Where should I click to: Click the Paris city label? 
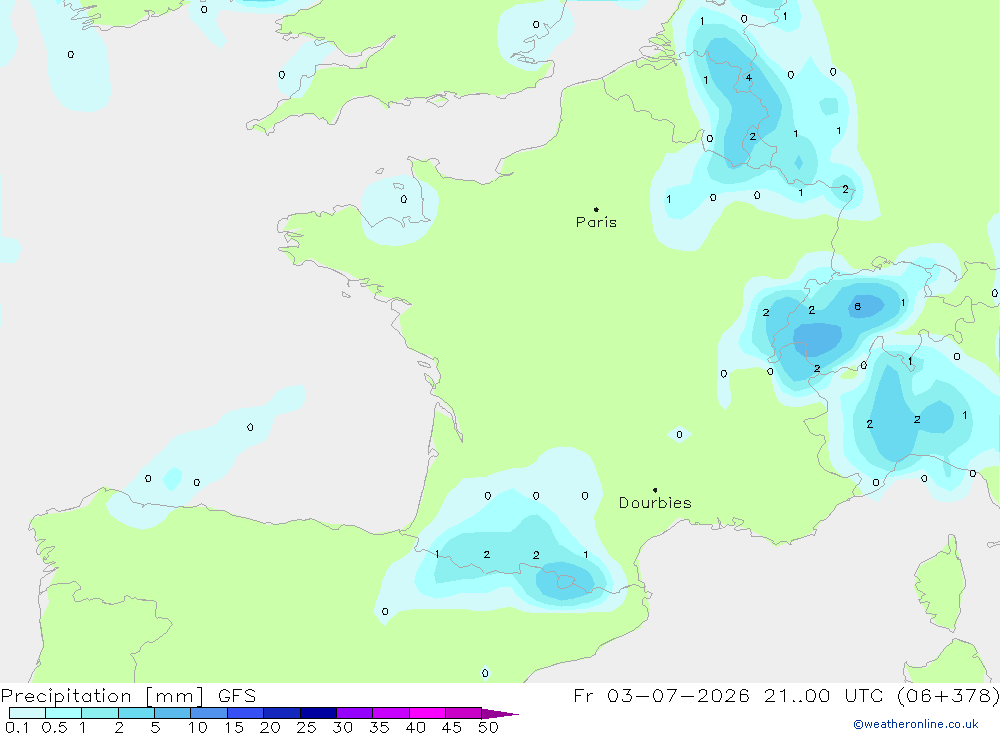596,222
